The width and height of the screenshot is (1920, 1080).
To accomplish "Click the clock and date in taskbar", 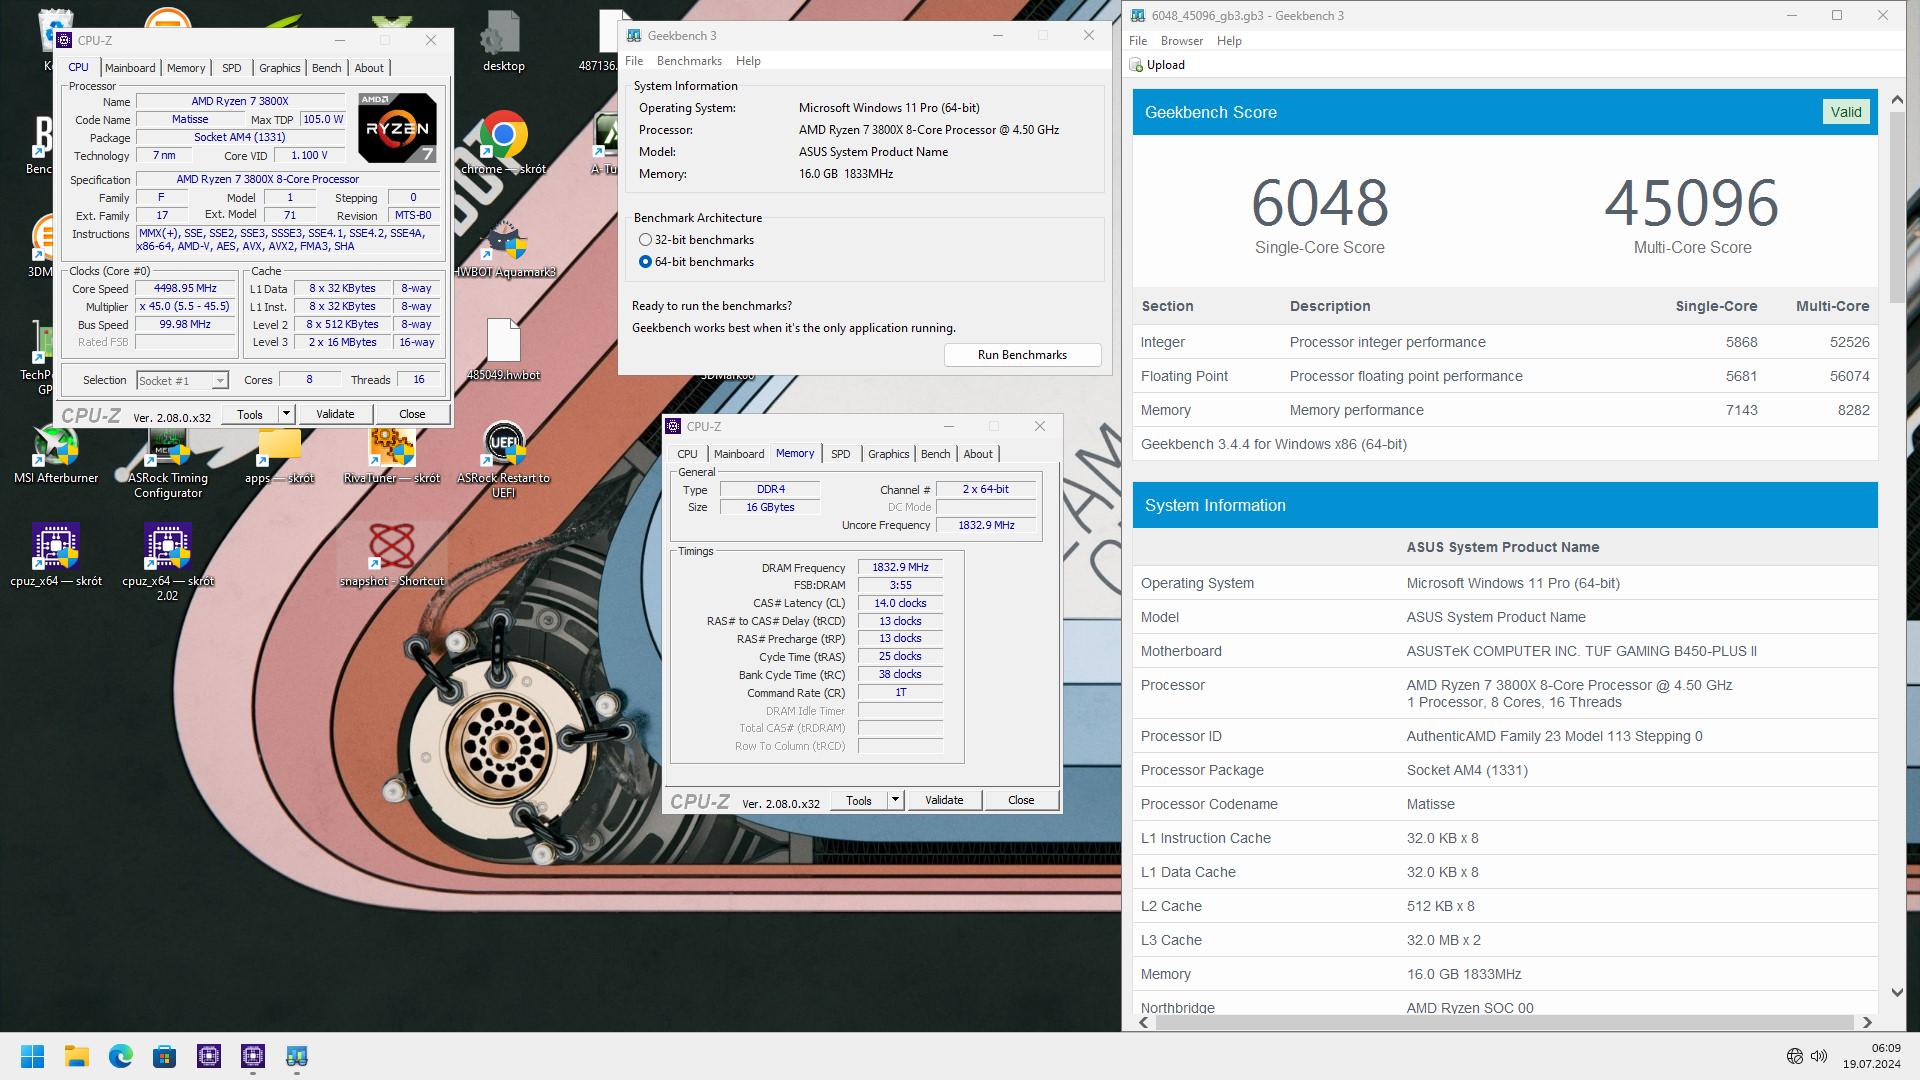I will pos(1872,1056).
